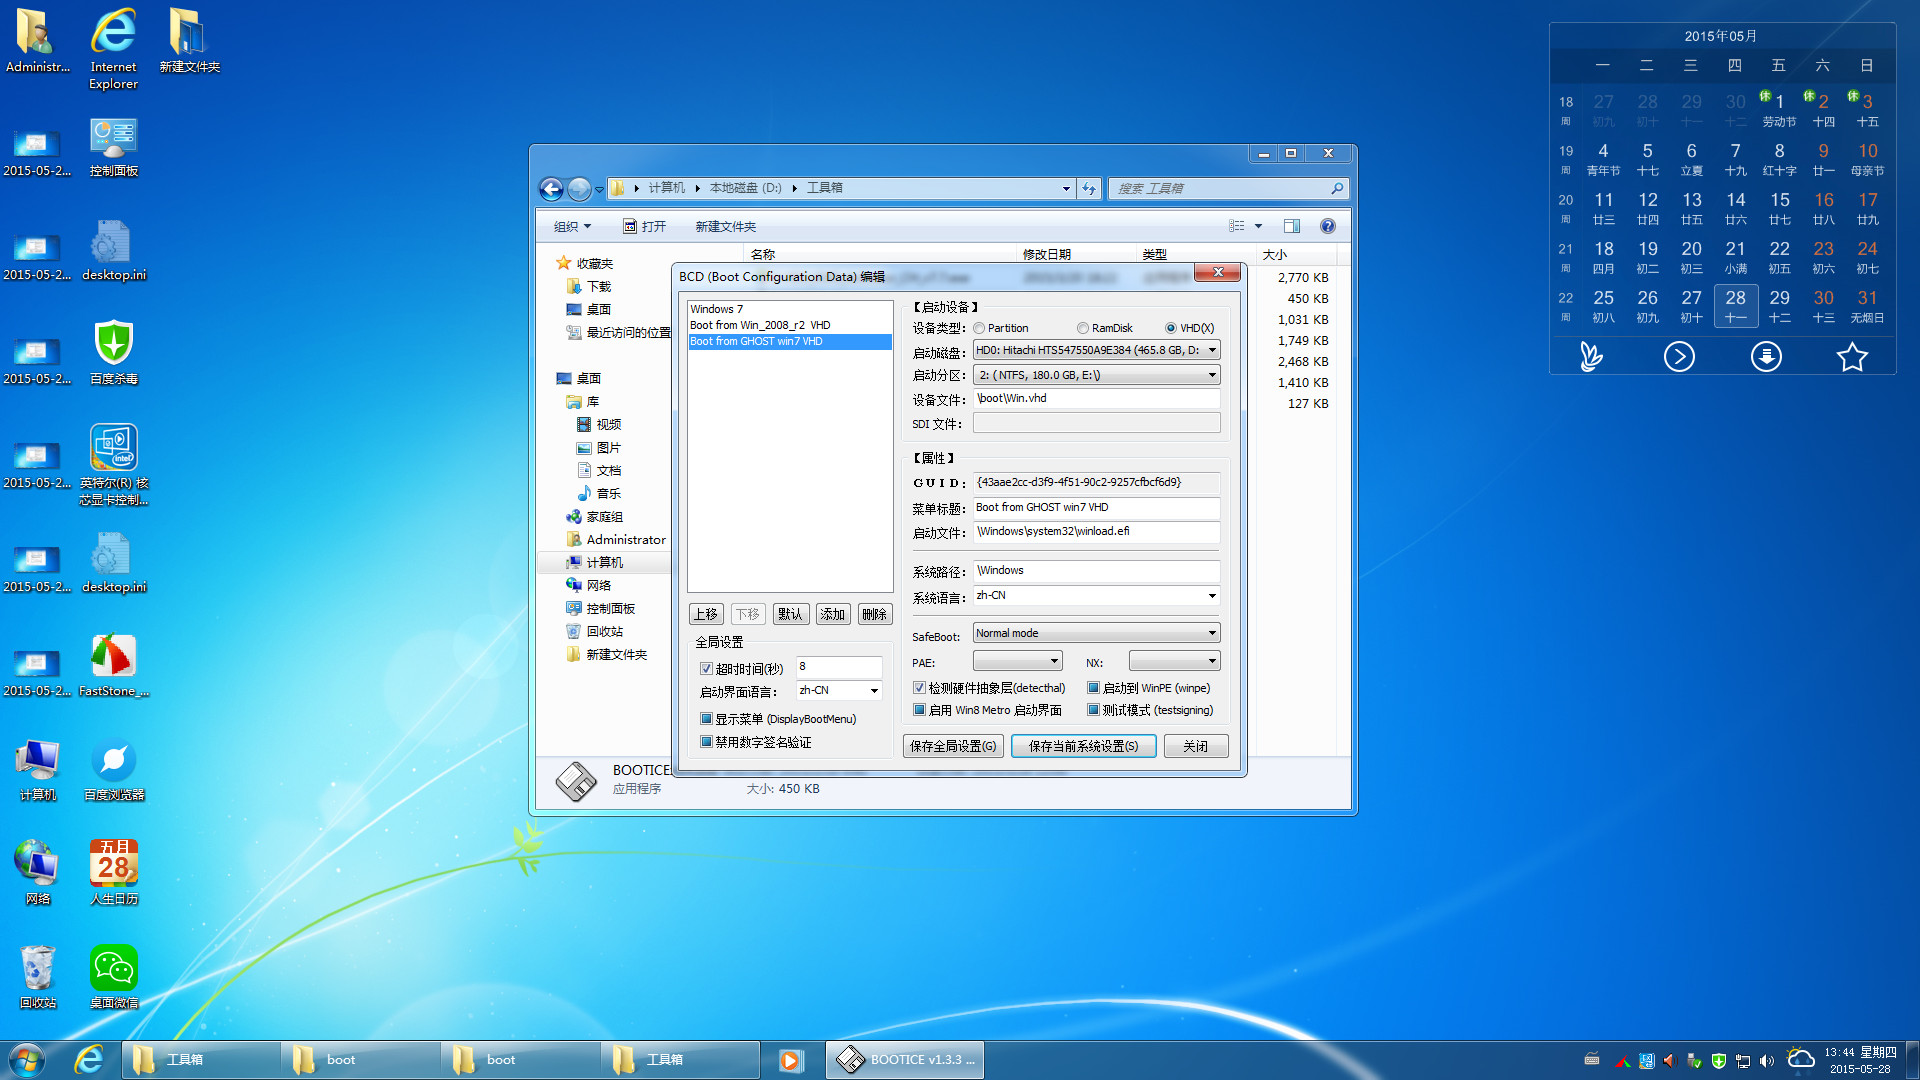The width and height of the screenshot is (1920, 1080).
Task: Open Administrator folder desktop icon
Action: (38, 41)
